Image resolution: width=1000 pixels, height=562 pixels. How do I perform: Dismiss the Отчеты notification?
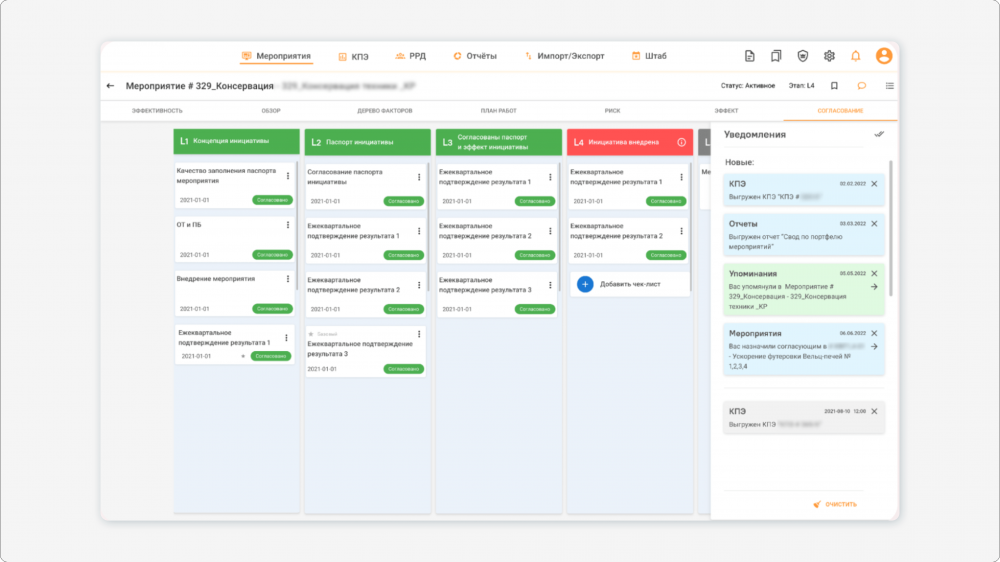874,224
